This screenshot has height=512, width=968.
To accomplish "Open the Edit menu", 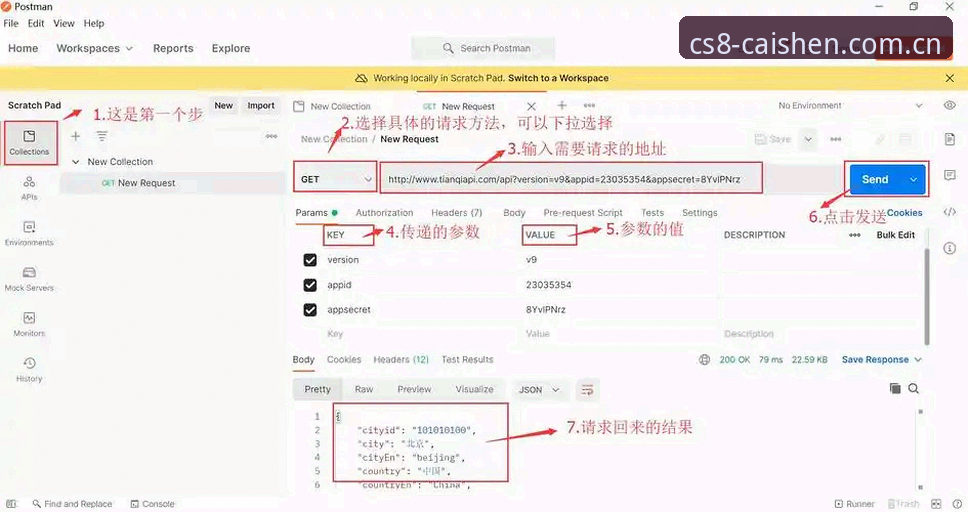I will pos(36,23).
